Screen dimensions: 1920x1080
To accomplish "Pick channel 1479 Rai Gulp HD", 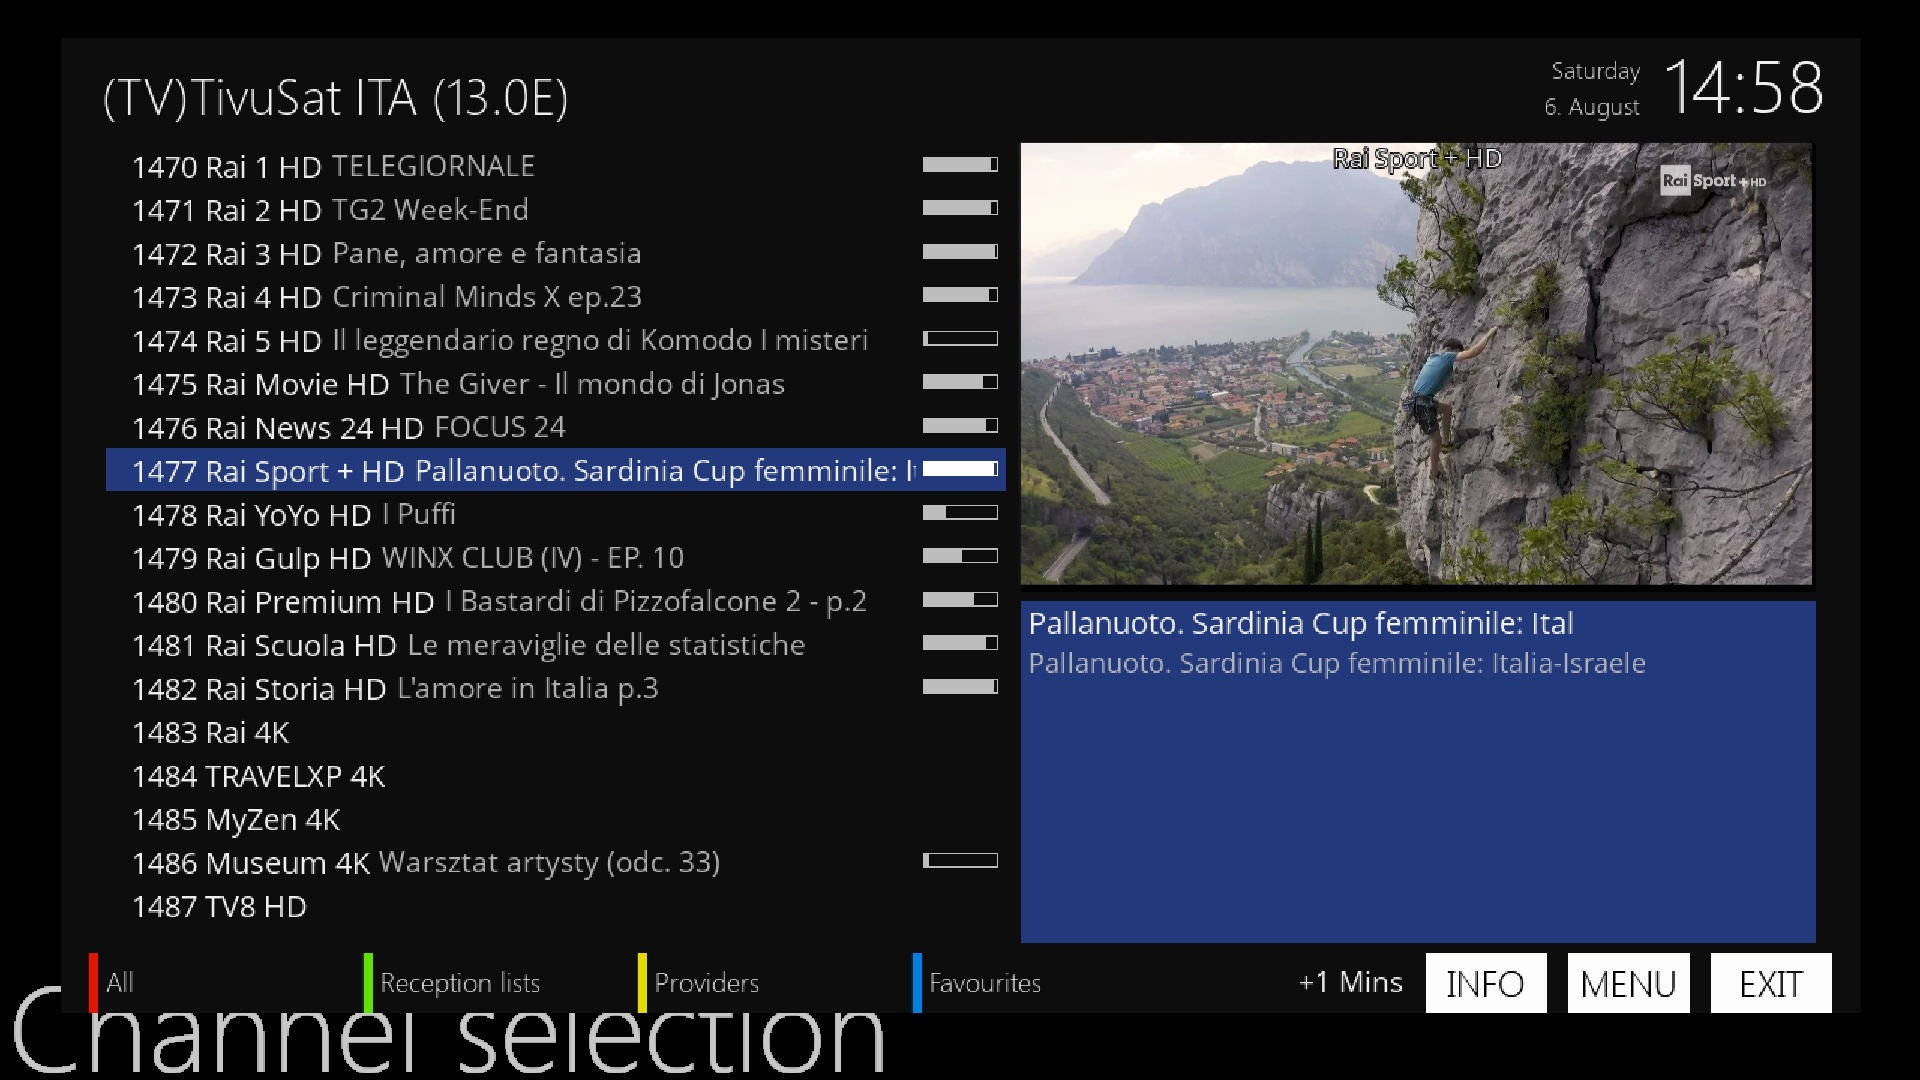I will tap(556, 558).
